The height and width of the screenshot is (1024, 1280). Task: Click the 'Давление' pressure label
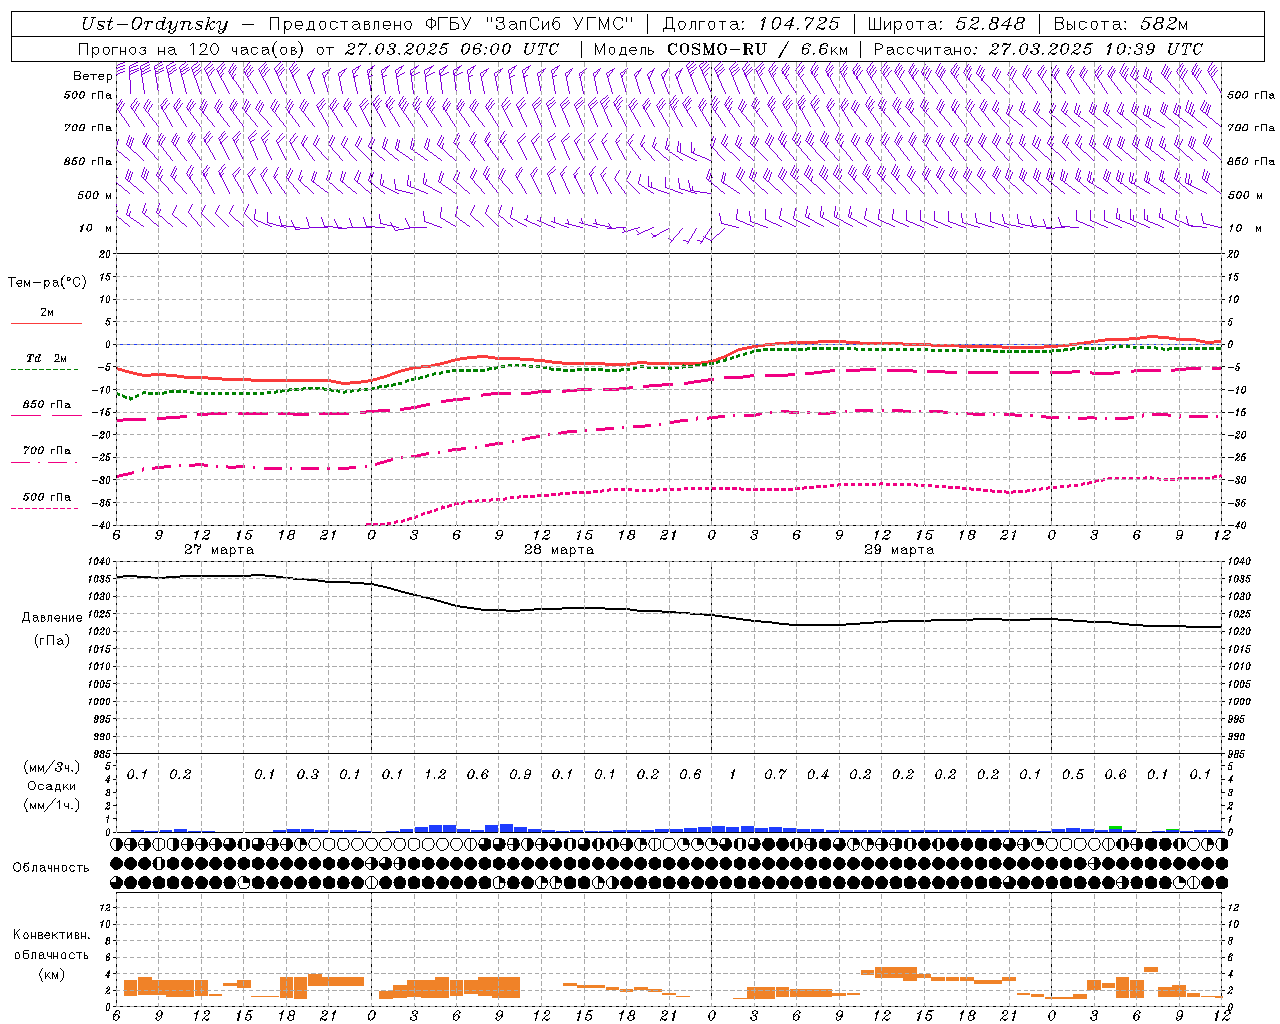tap(52, 618)
